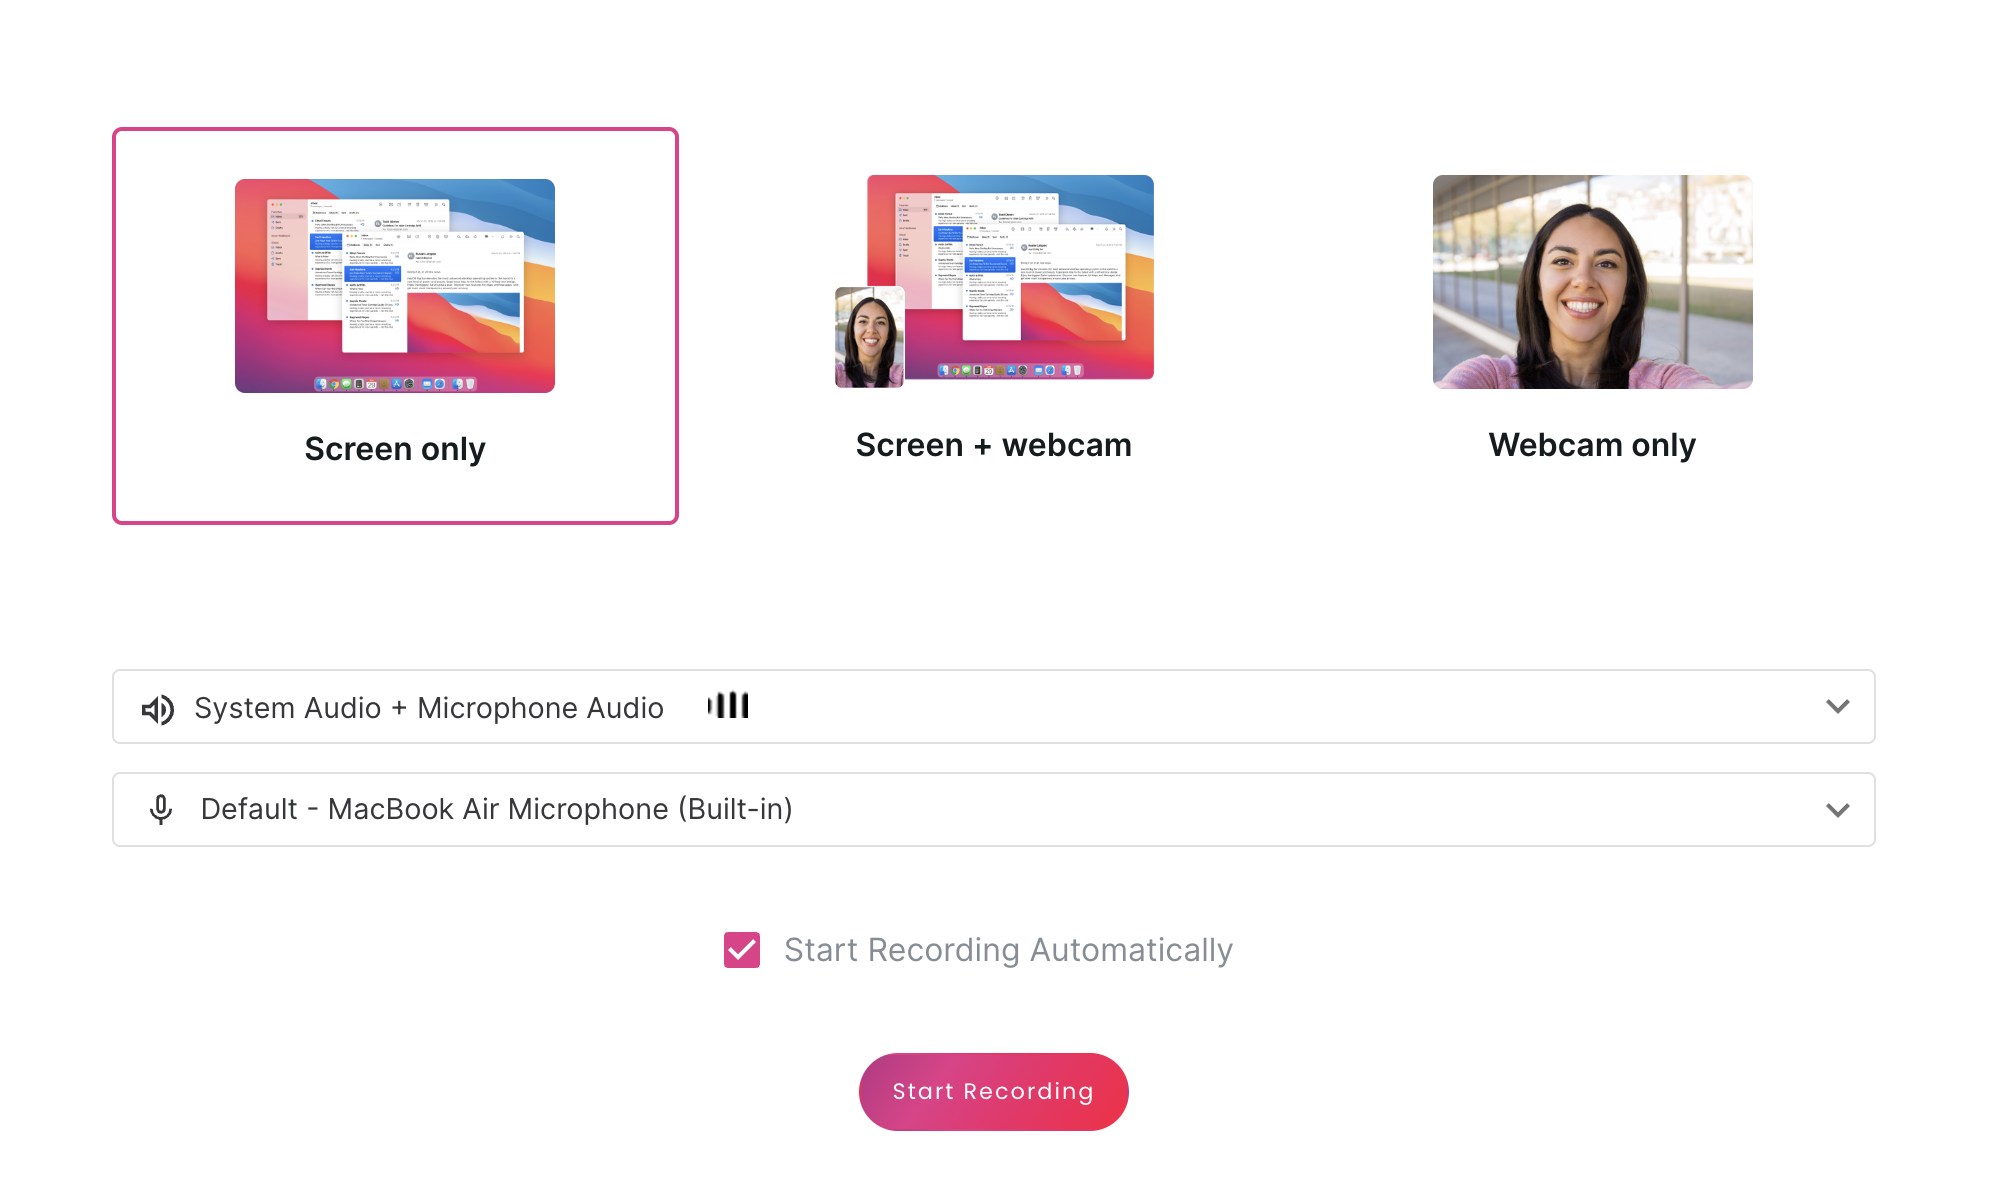
Task: Click the checkmark icon for automatic recording
Action: (x=742, y=950)
